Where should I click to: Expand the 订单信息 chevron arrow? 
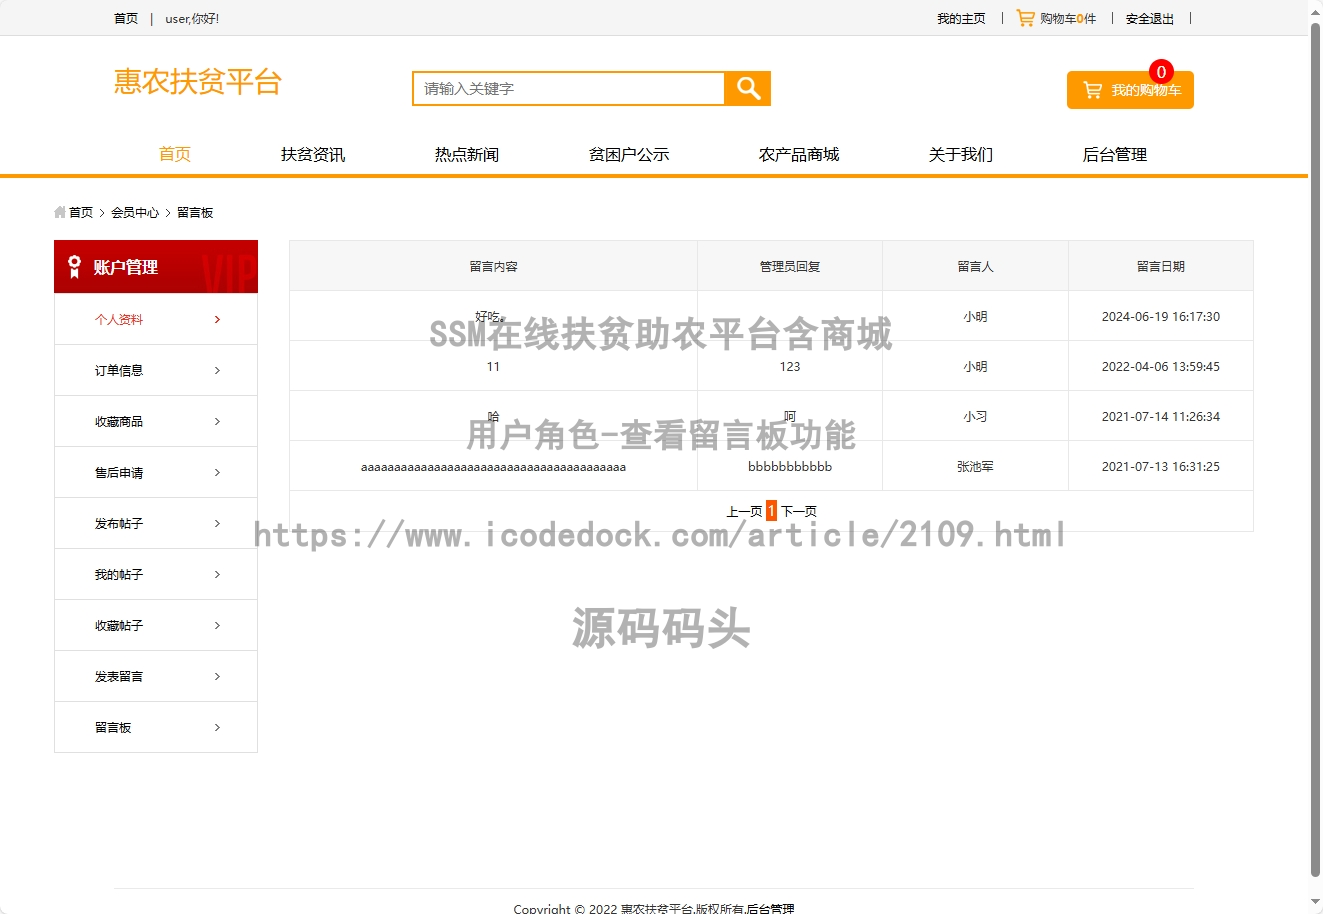pos(217,370)
